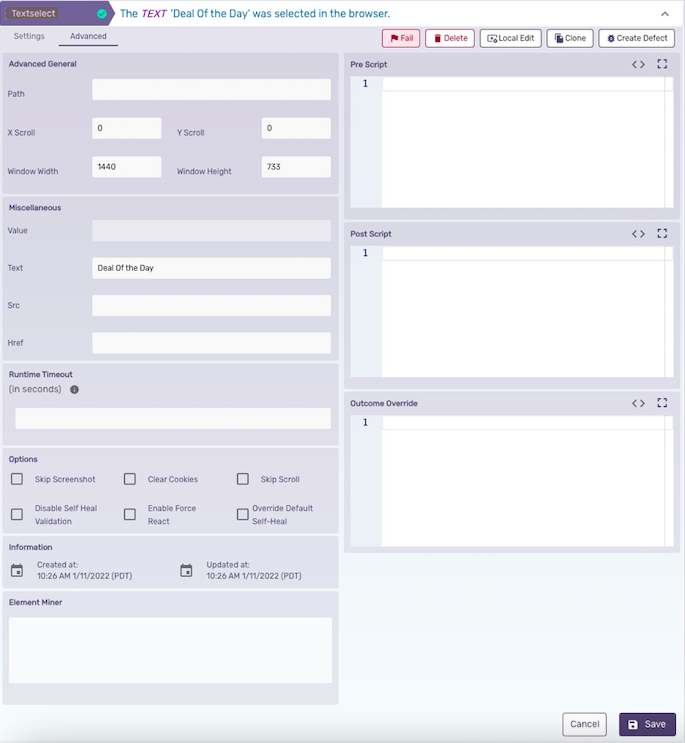Viewport: 685px width, 743px height.
Task: Click the 'Information' section heading
Action: (30, 547)
